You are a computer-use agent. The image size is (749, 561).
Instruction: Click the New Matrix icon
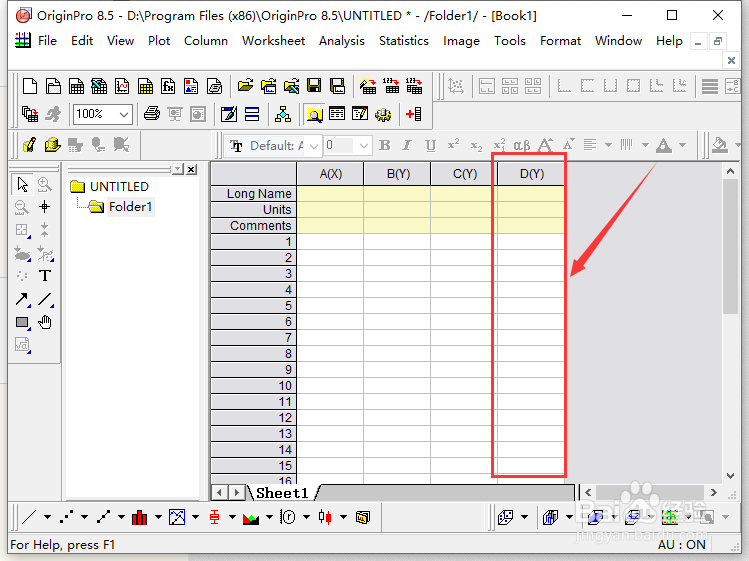(145, 86)
